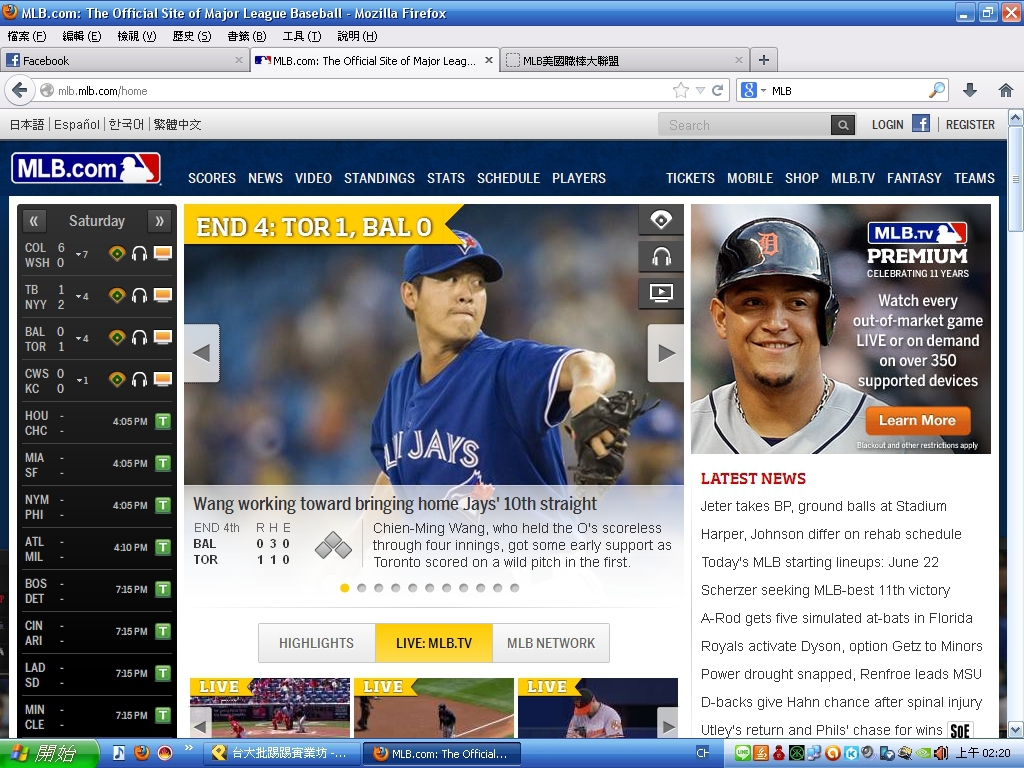Open FANTASY navigation link

[x=914, y=178]
